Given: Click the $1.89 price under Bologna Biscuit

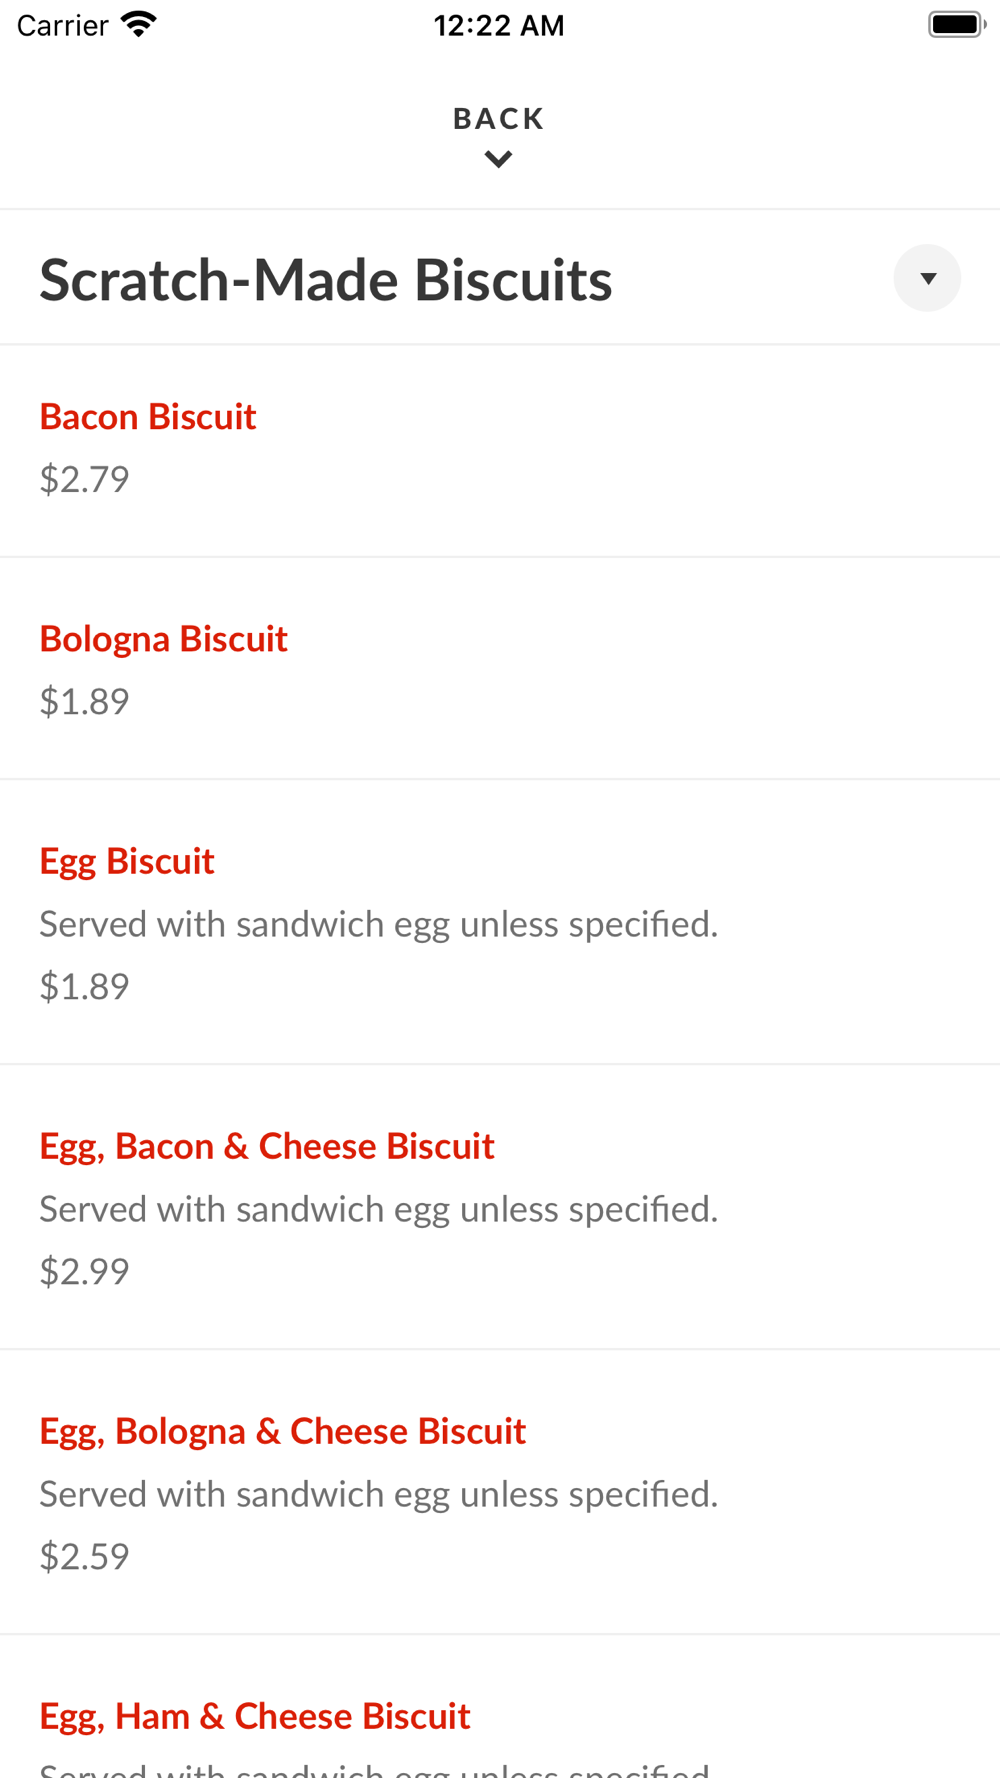Looking at the screenshot, I should (x=84, y=701).
